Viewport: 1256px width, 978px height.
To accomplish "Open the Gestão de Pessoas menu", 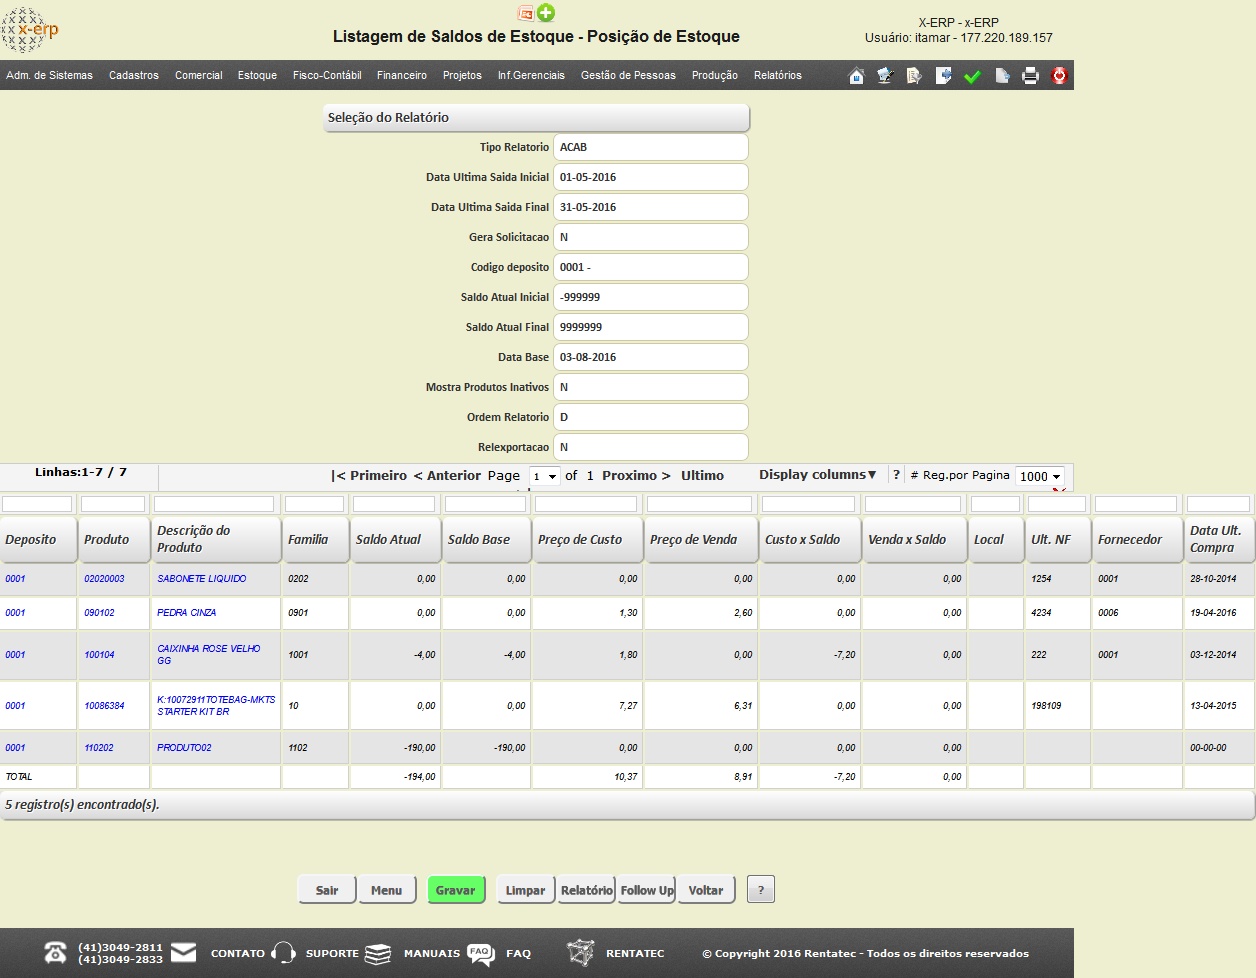I will 628,75.
